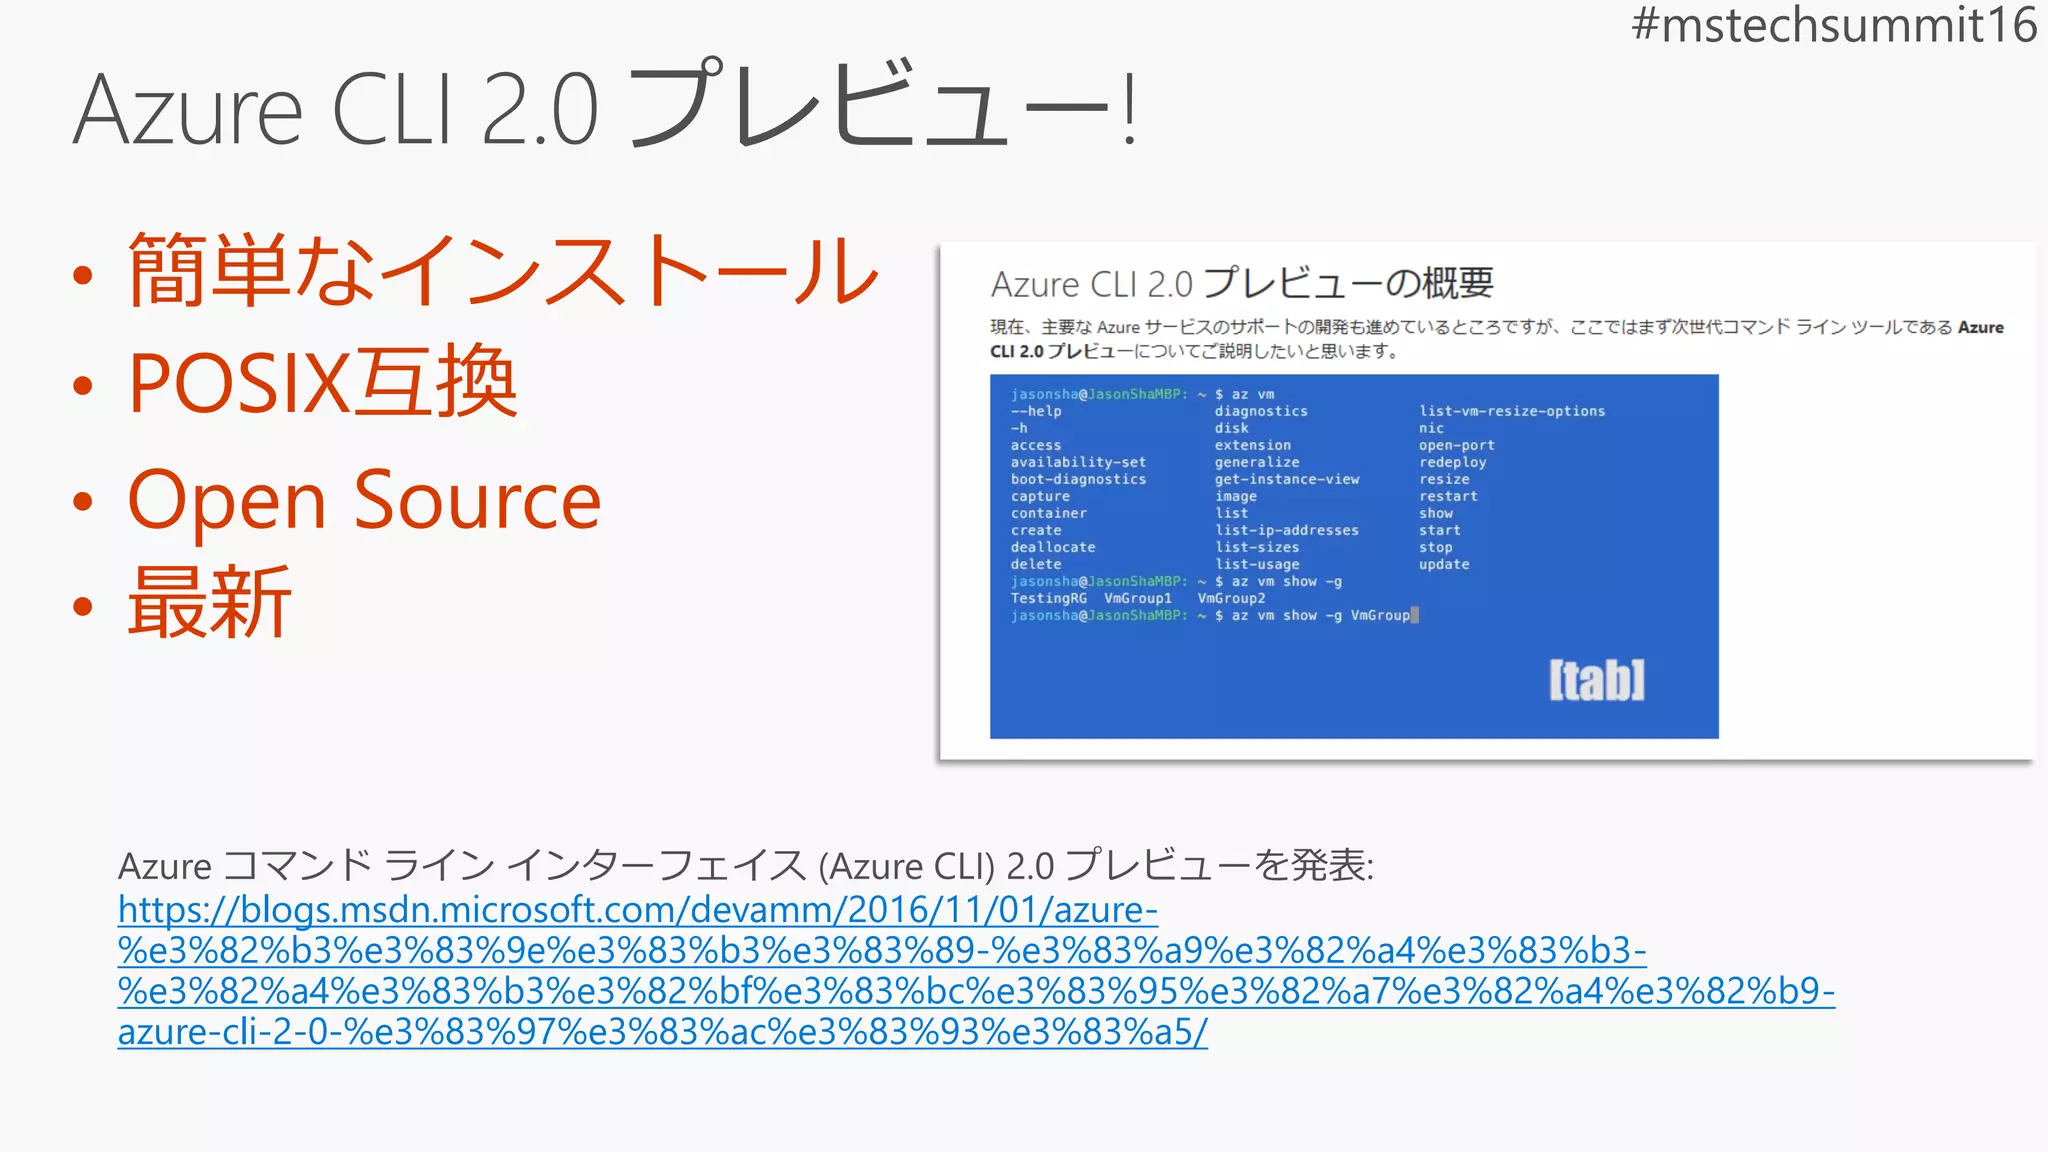This screenshot has width=2048, height=1152.
Task: Click the #mstechsummit16 hashtag text
Action: 1834,24
